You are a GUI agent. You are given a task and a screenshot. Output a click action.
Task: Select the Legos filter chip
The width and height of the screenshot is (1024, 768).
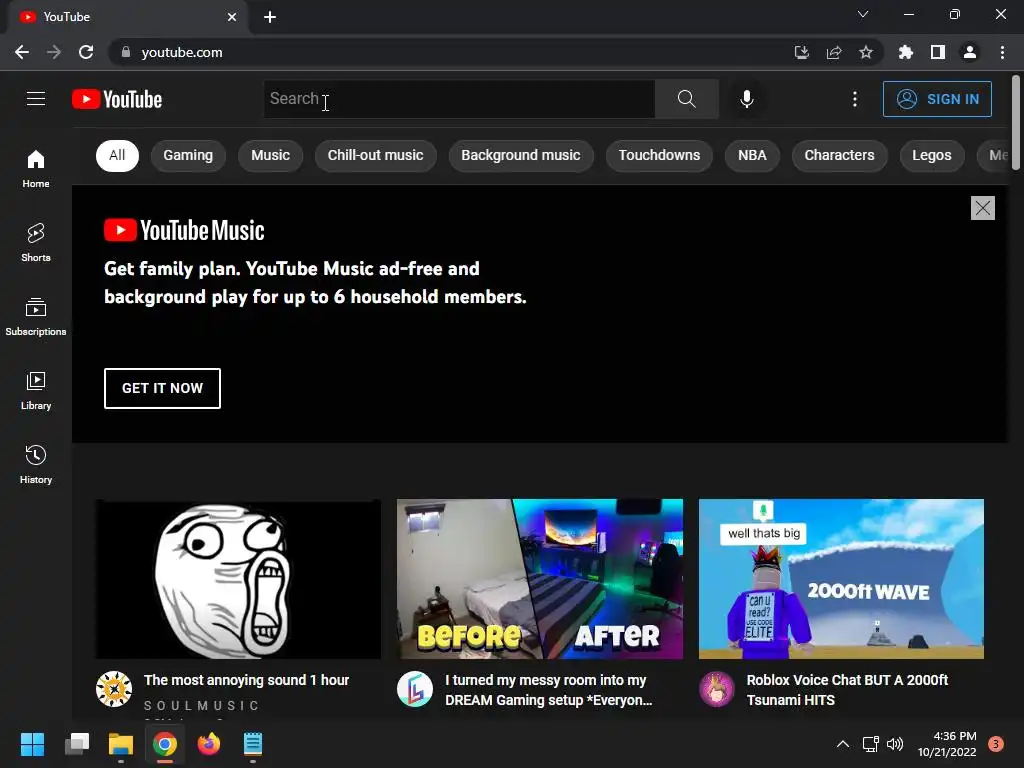(x=931, y=155)
